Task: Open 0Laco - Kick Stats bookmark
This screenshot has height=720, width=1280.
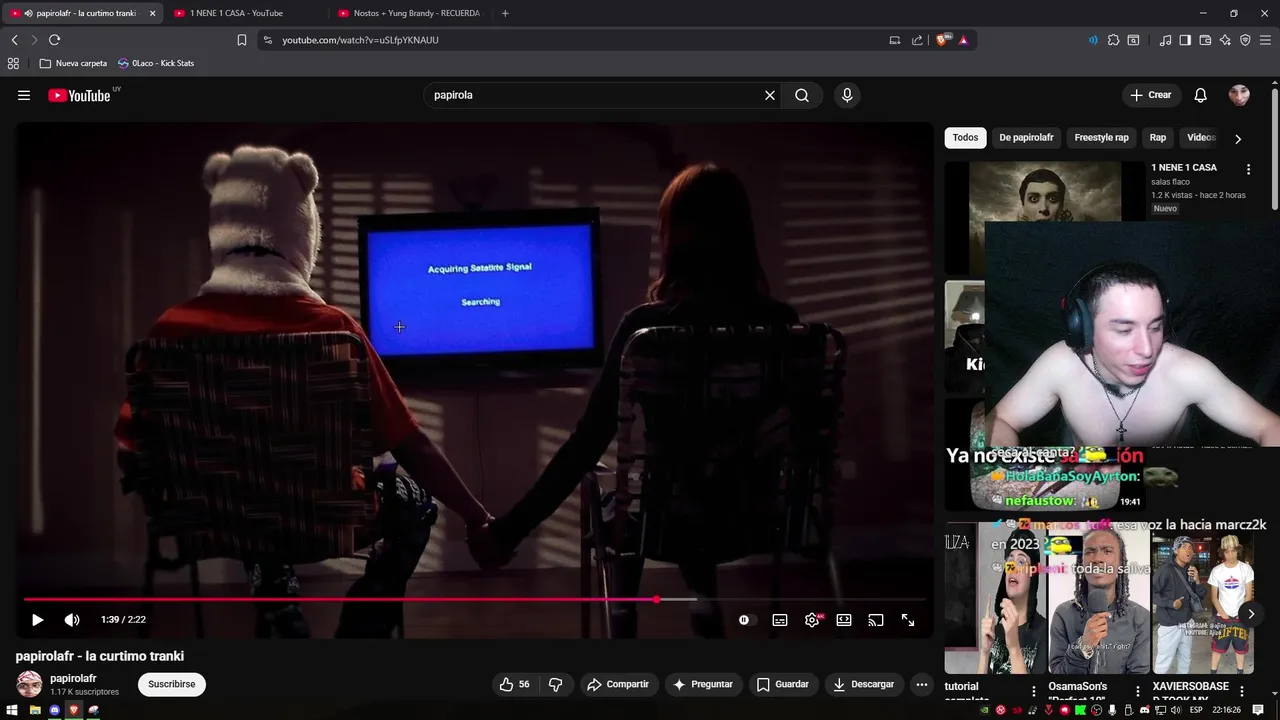Action: 155,63
